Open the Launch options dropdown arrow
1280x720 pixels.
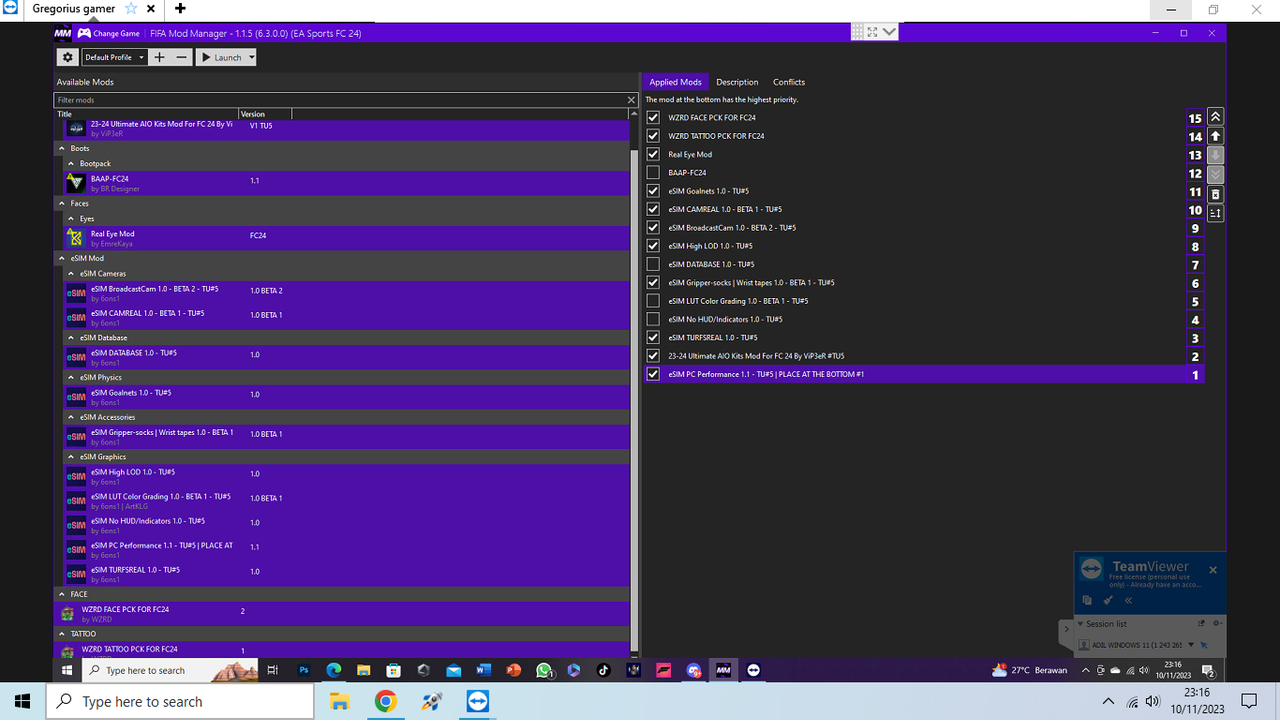[x=252, y=57]
